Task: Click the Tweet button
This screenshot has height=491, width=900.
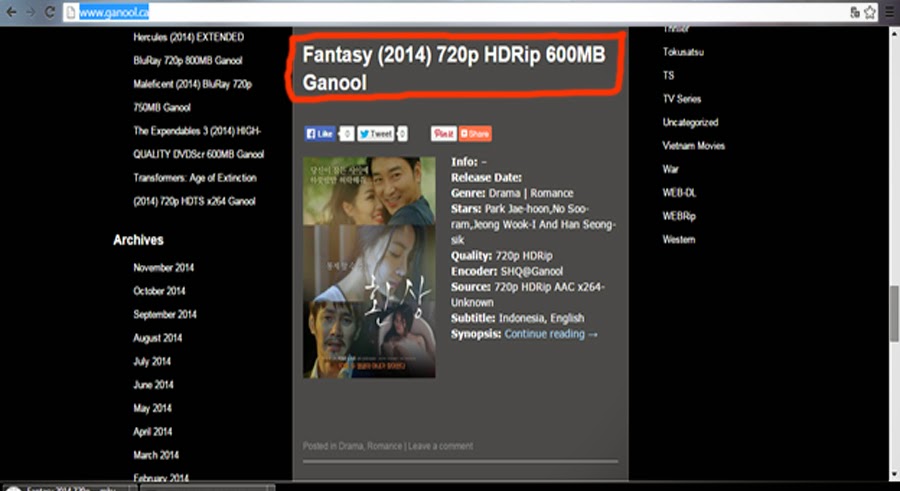Action: pyautogui.click(x=376, y=134)
